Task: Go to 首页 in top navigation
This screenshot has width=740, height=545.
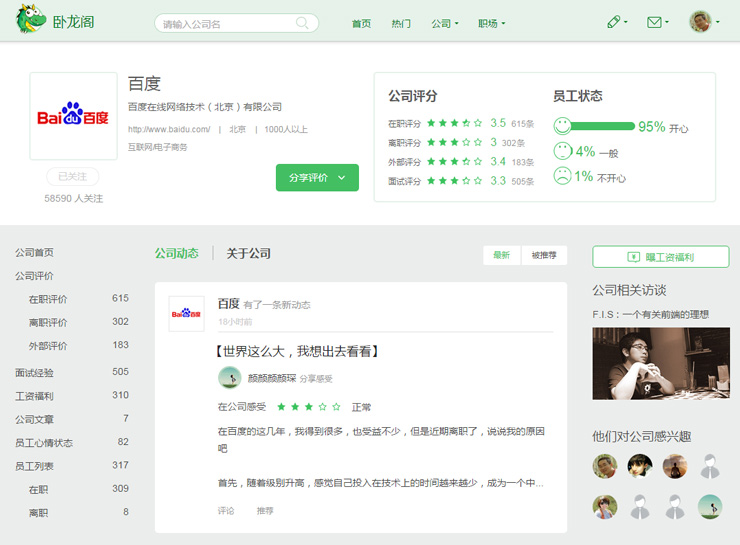Action: coord(361,23)
